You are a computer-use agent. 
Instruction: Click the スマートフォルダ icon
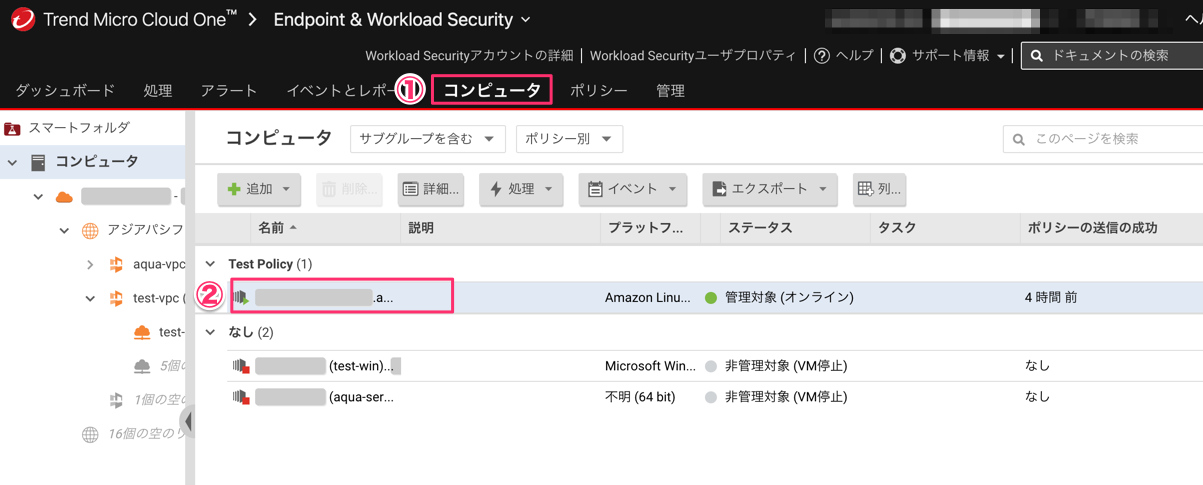[12, 128]
